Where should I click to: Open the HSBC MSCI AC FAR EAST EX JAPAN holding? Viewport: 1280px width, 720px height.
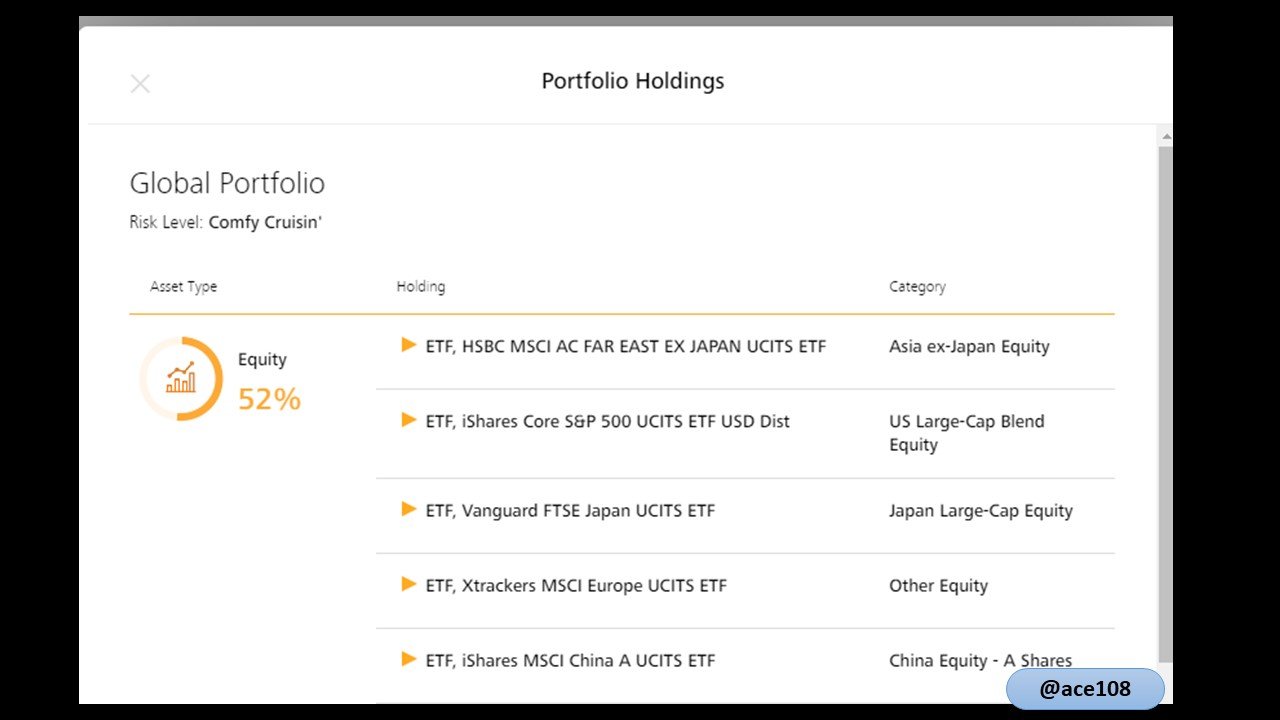[x=626, y=346]
